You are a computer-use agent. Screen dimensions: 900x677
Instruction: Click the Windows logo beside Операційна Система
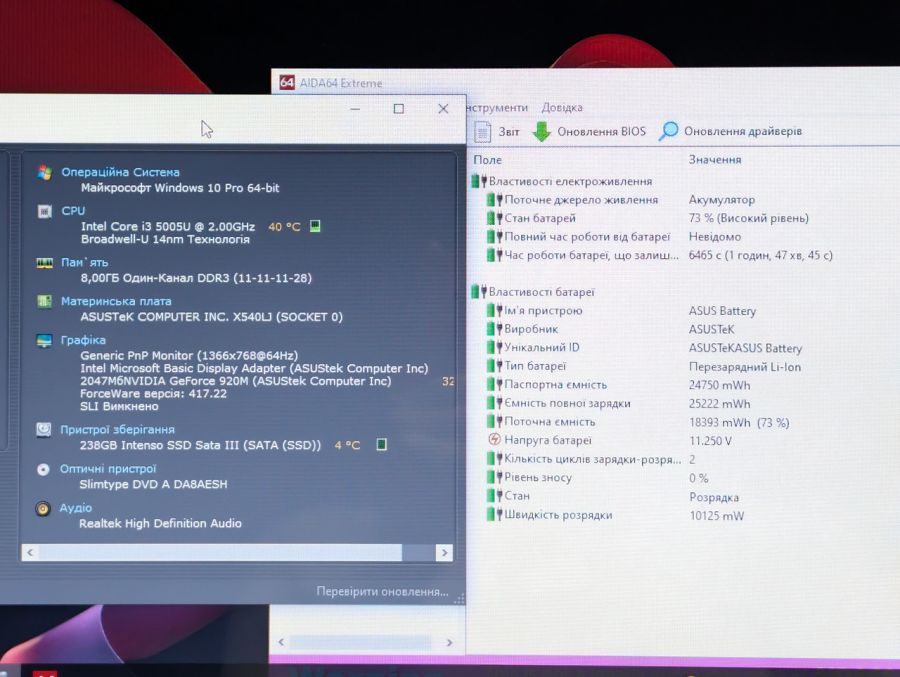point(44,172)
